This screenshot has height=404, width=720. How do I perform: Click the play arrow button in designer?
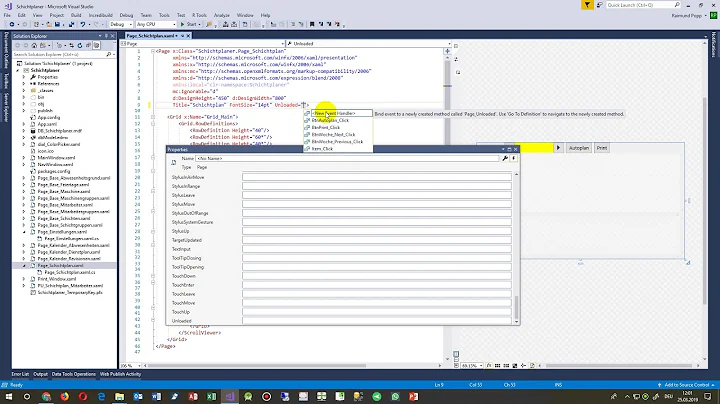tap(558, 148)
